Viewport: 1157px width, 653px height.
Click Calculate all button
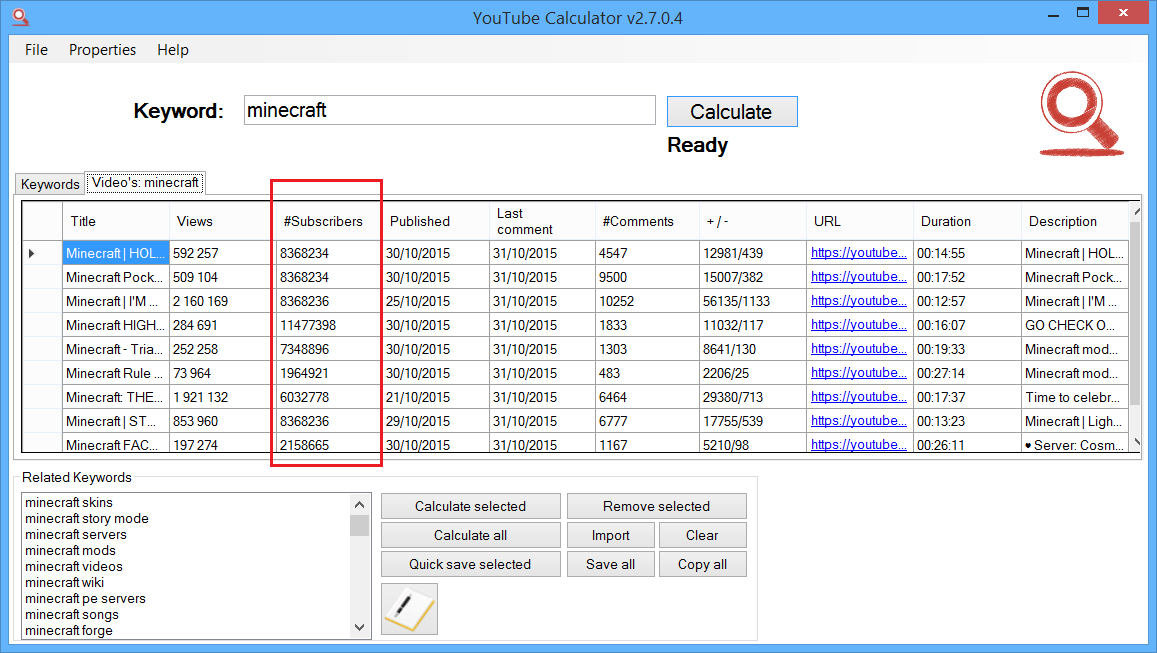point(471,535)
